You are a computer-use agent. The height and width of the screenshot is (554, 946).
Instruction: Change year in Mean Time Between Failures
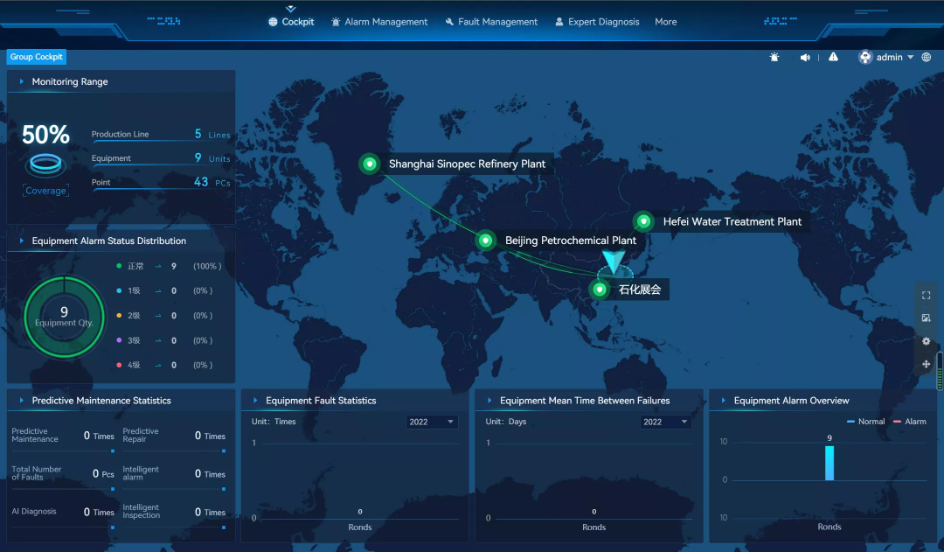click(x=666, y=422)
